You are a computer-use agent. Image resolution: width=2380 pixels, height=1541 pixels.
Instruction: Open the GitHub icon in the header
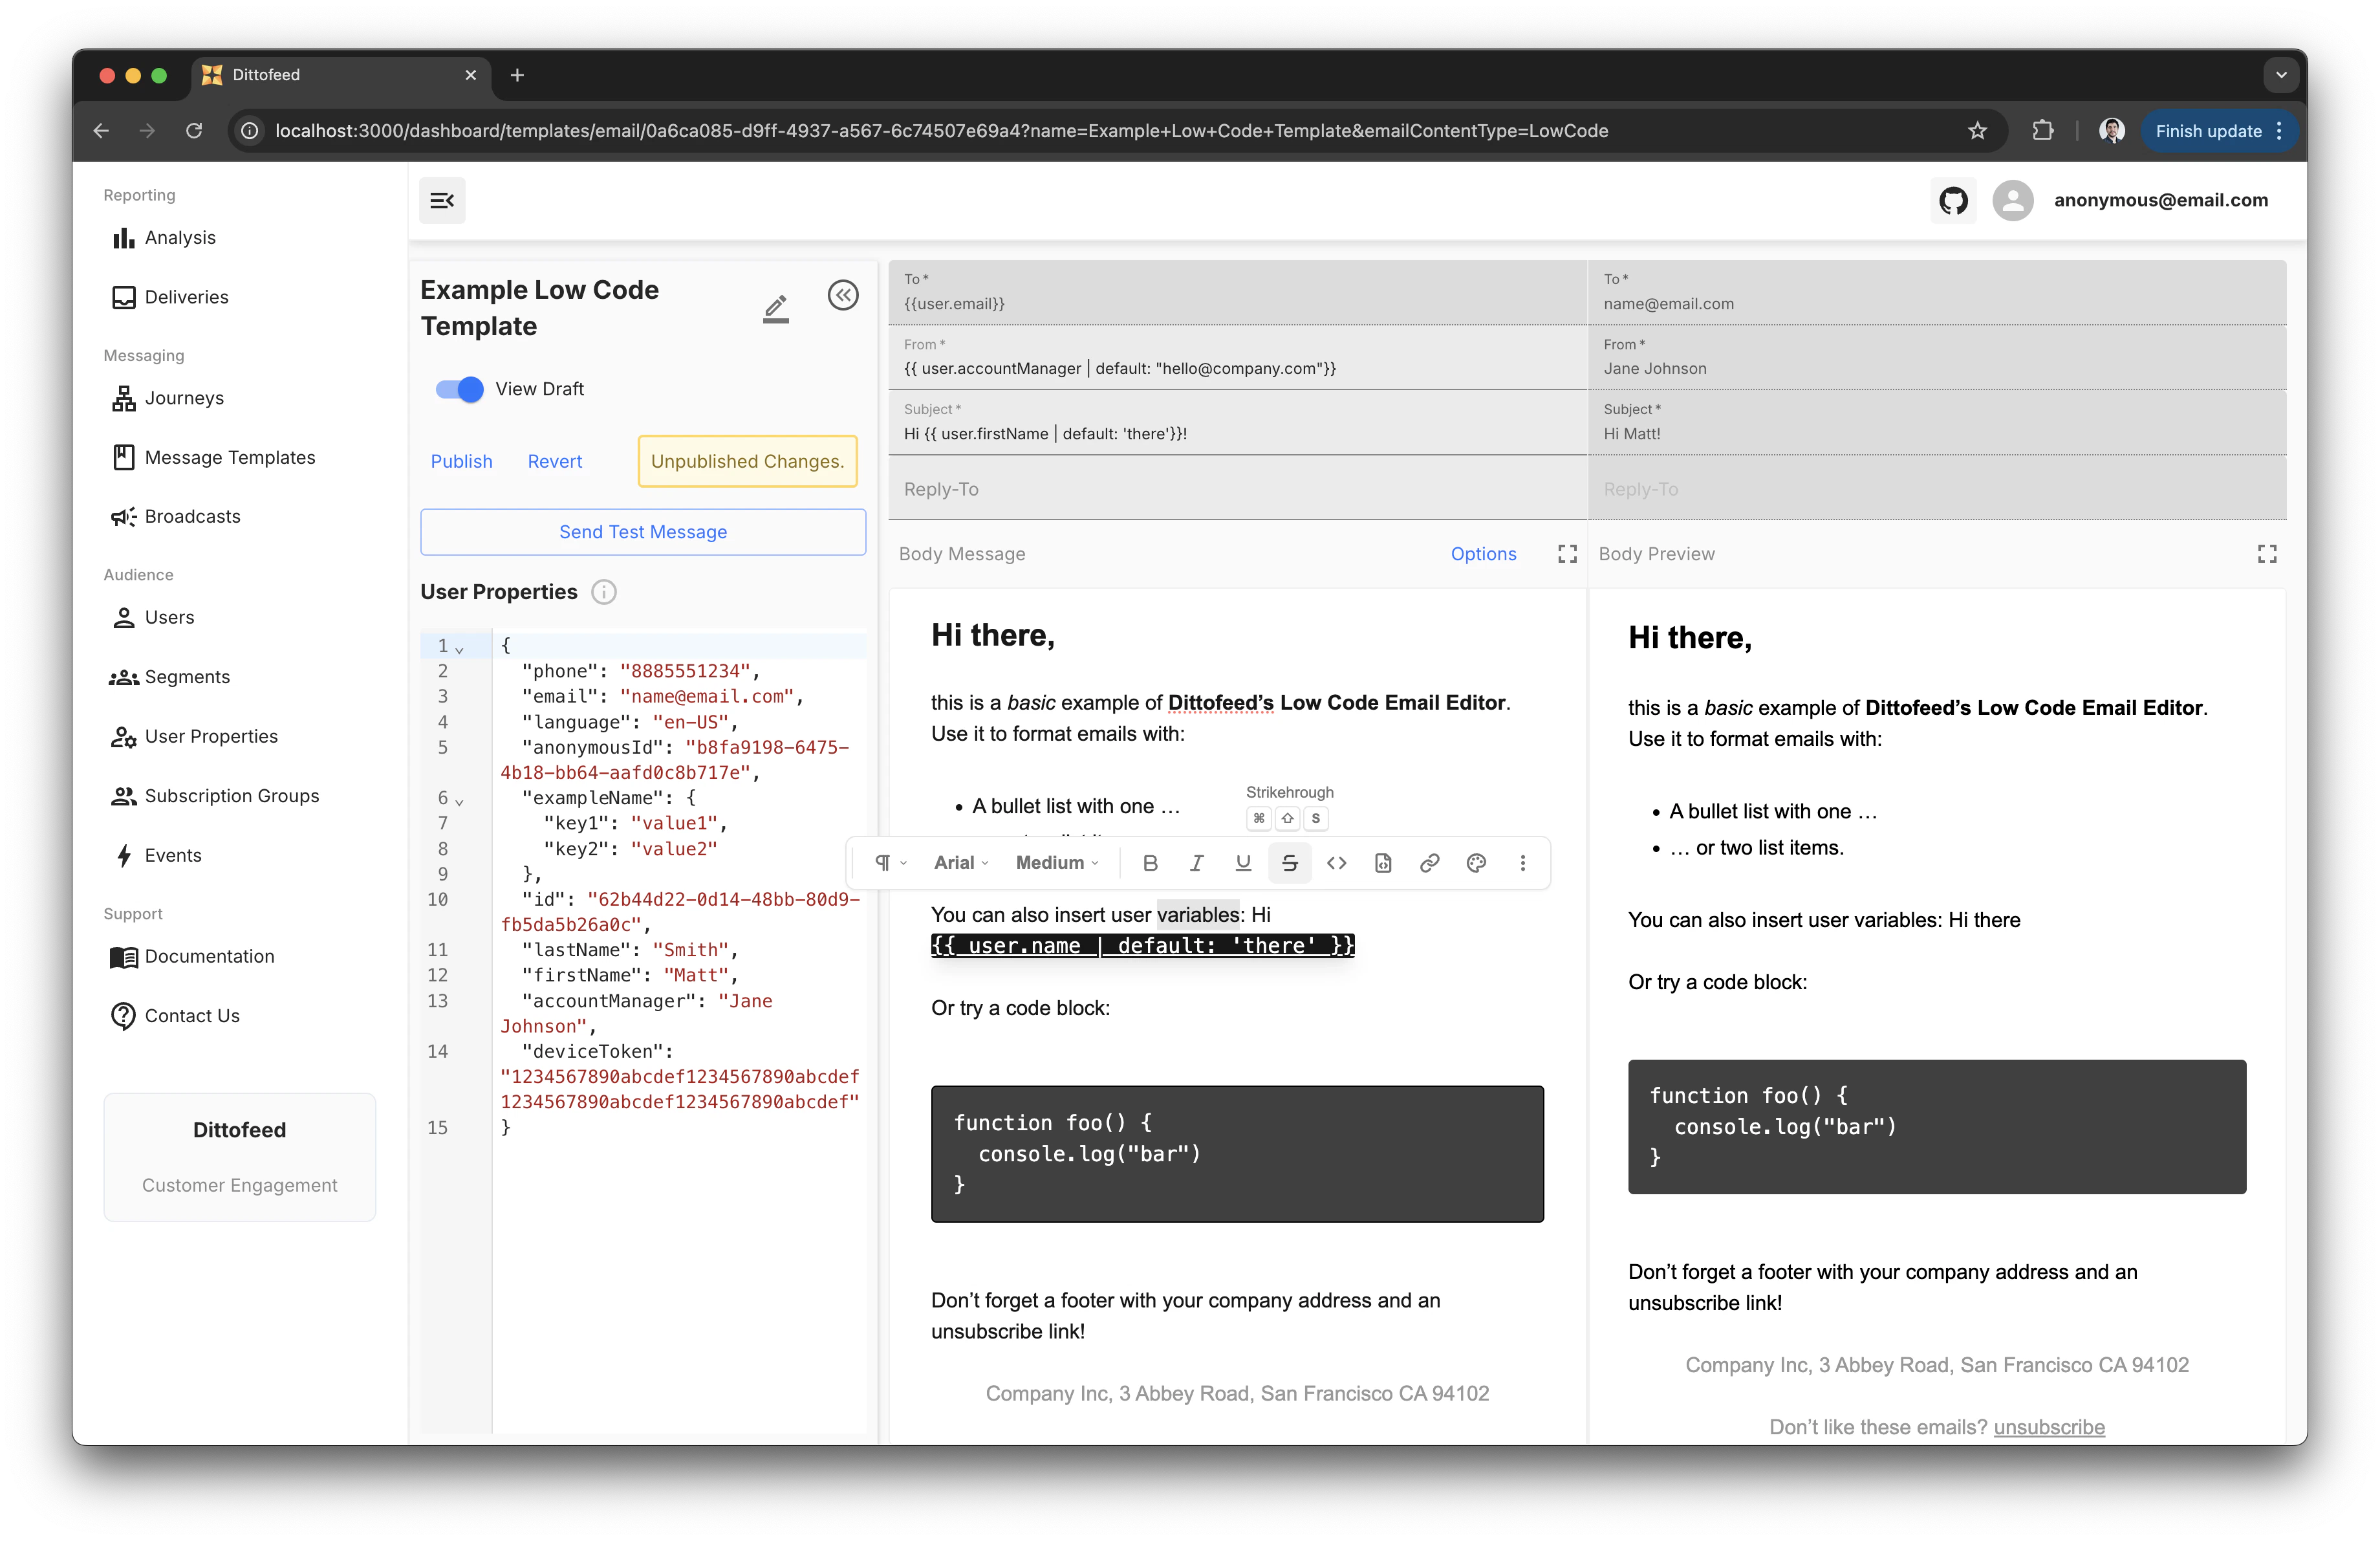coord(1954,200)
